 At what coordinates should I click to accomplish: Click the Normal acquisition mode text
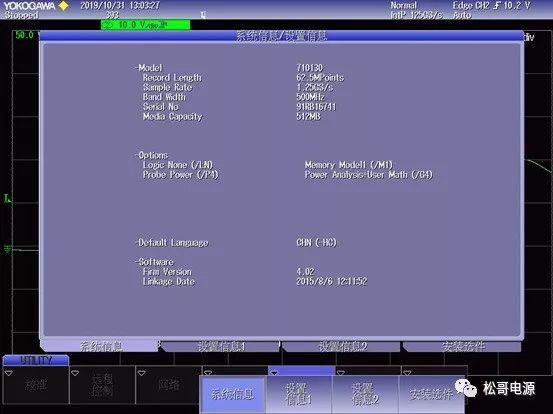[403, 5]
